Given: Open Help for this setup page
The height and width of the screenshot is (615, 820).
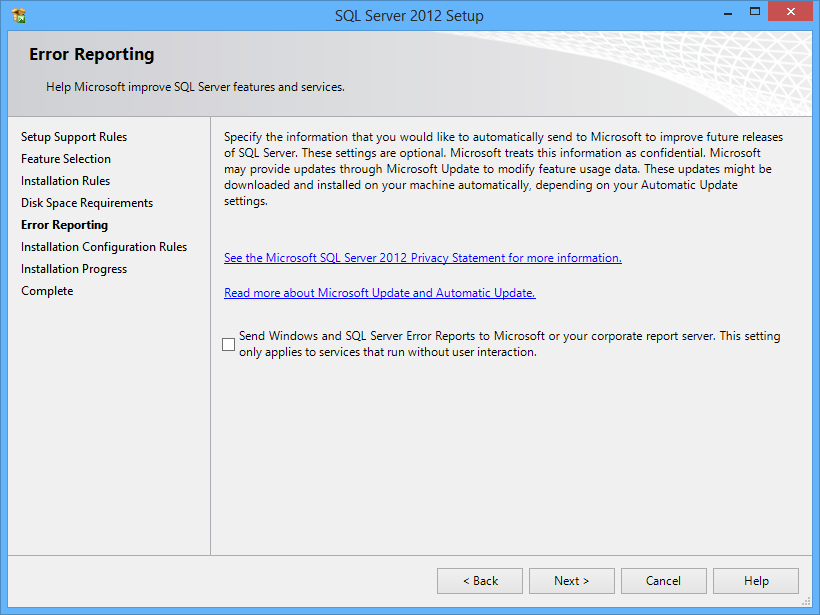Looking at the screenshot, I should click(756, 581).
